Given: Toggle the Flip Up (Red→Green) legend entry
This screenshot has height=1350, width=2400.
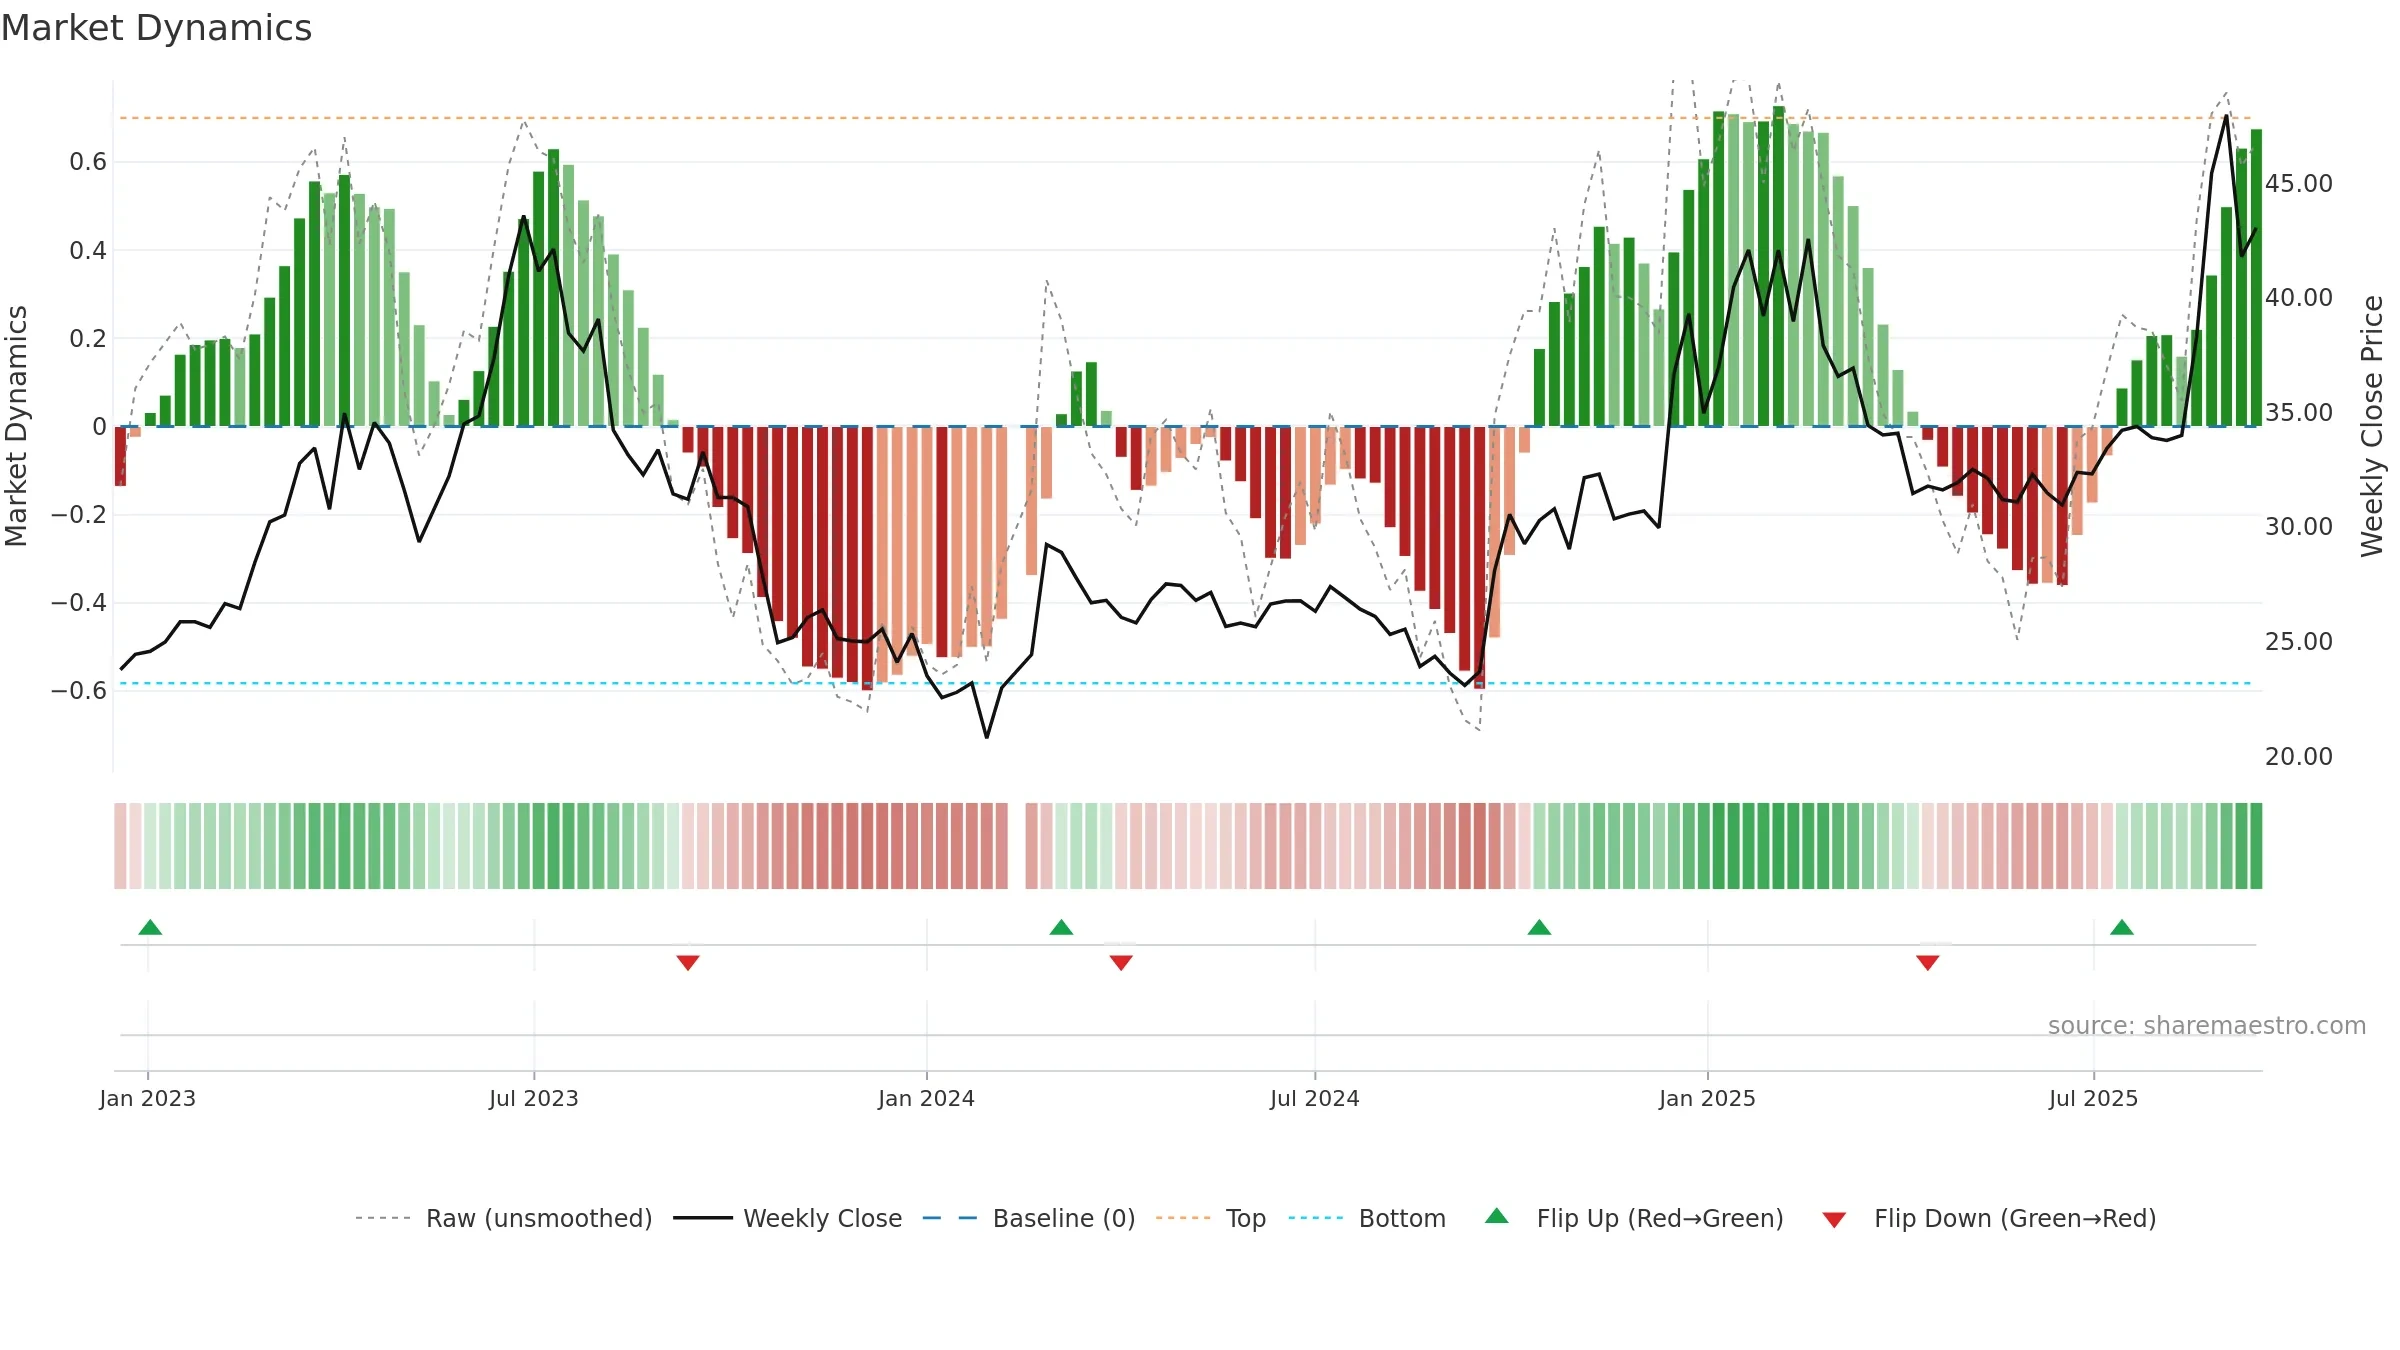Looking at the screenshot, I should tap(1634, 1218).
